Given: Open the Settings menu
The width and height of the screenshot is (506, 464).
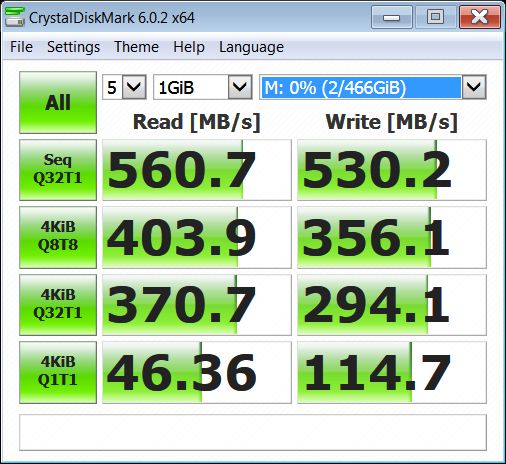Looking at the screenshot, I should [x=73, y=47].
